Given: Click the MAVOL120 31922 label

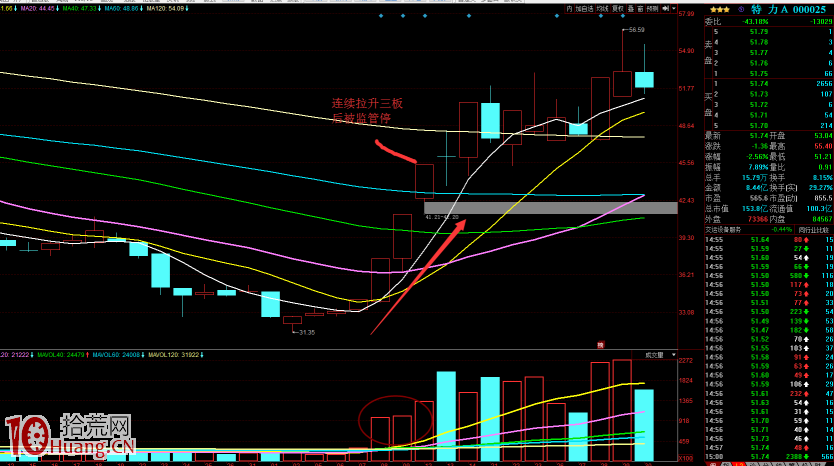Looking at the screenshot, I should (176, 355).
